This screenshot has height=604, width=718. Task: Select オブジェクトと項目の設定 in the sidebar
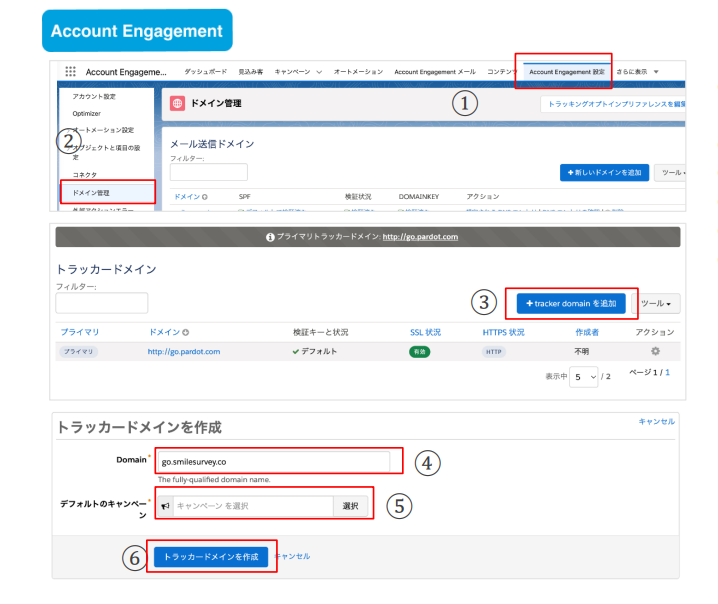click(x=106, y=152)
